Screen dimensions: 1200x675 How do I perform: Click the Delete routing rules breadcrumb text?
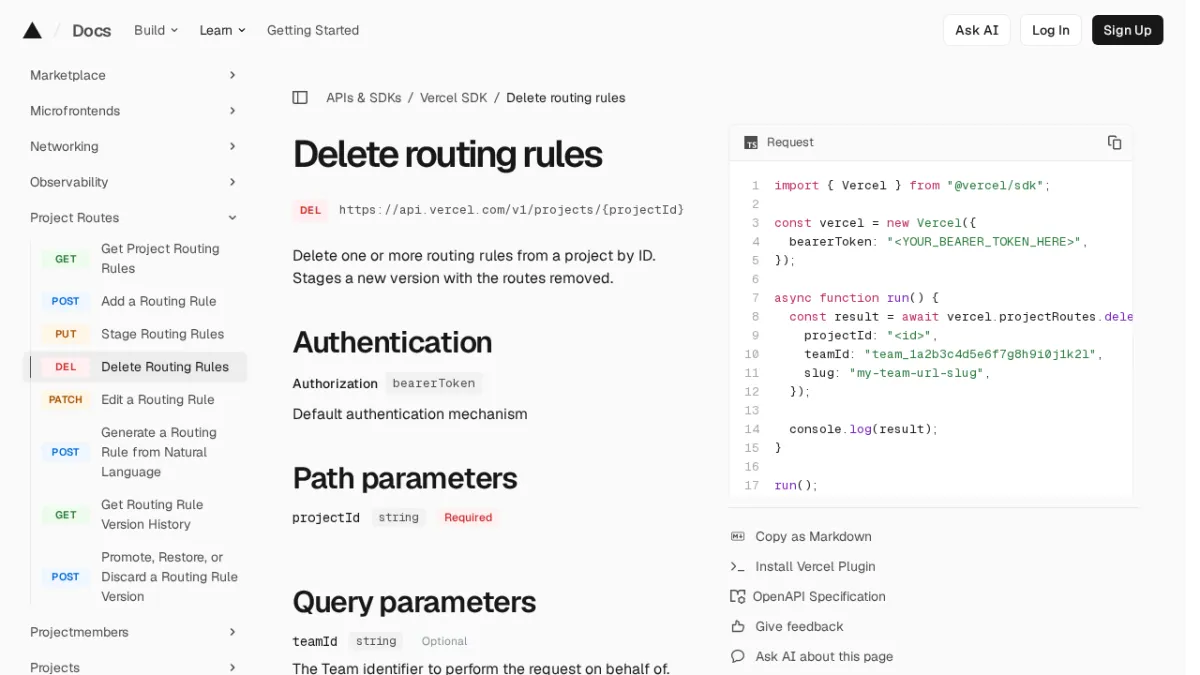tap(565, 98)
